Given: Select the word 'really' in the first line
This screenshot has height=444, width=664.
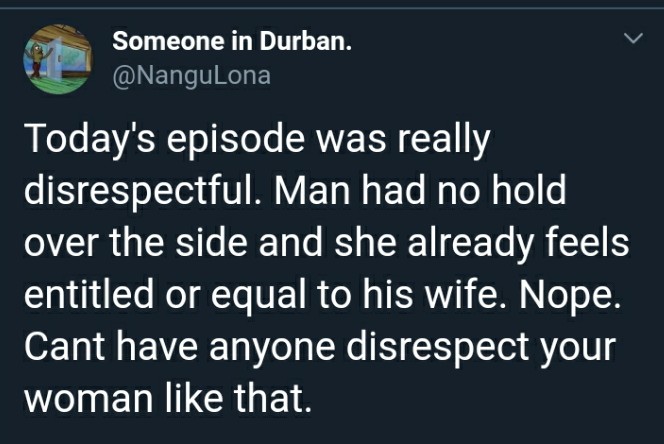Looking at the screenshot, I should coord(443,139).
